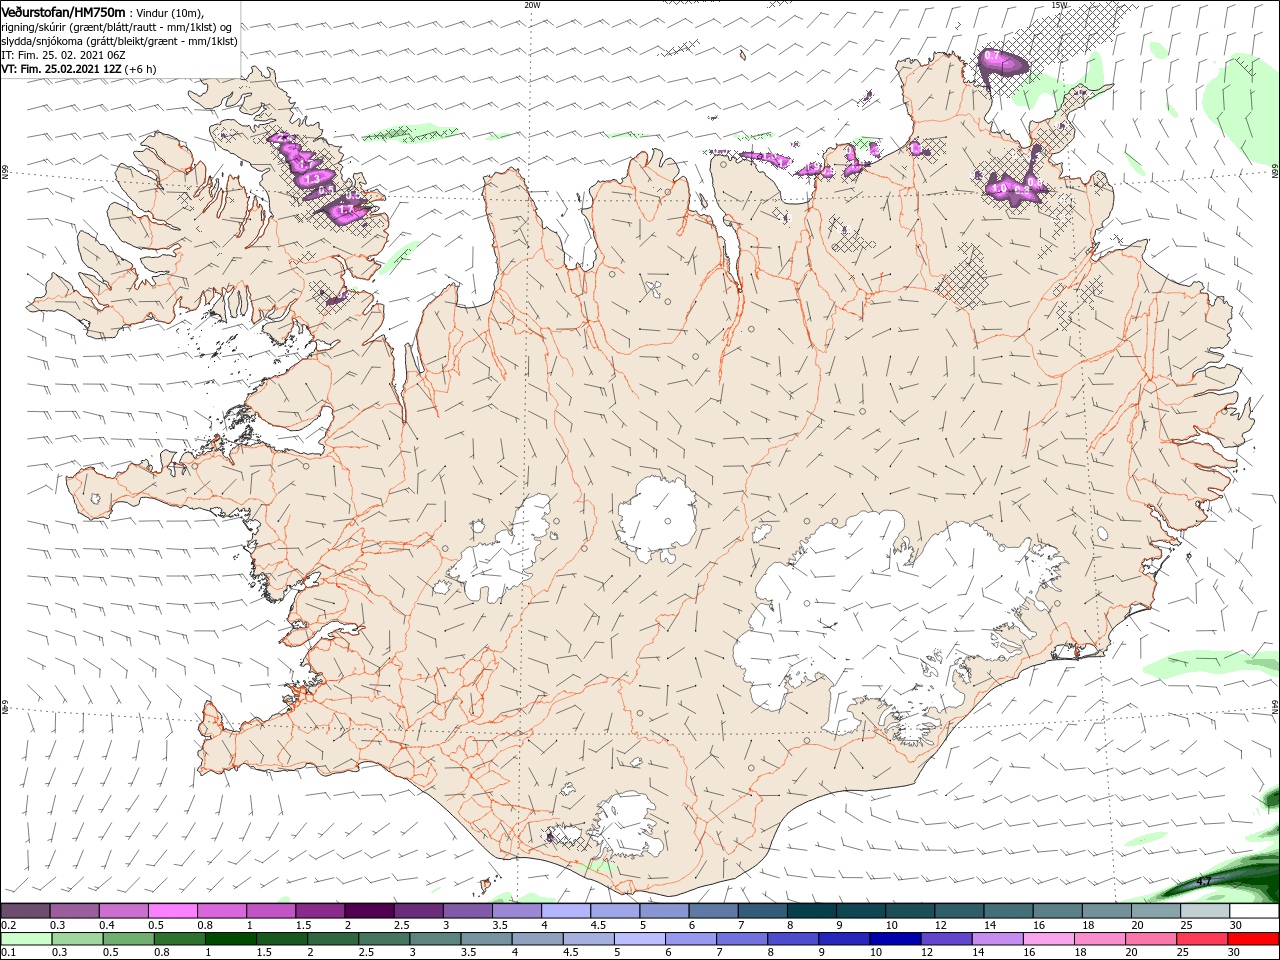Click the '4.7' value in the bottom-right rain area

click(x=1205, y=881)
